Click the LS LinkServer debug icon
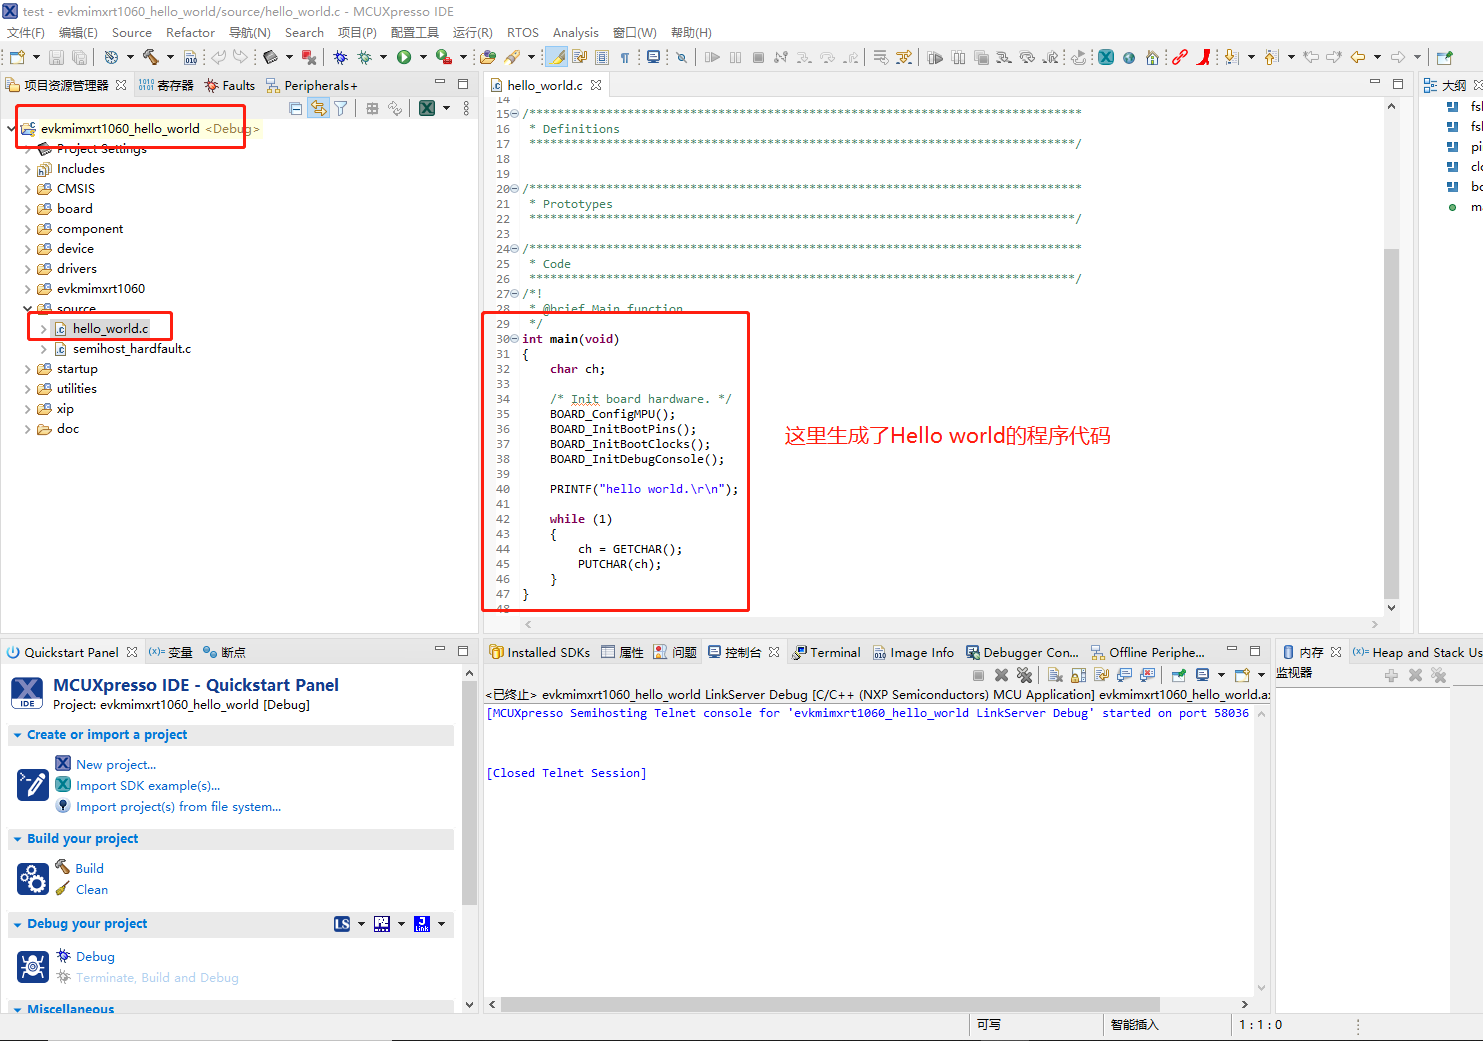Viewport: 1483px width, 1041px height. (x=342, y=924)
